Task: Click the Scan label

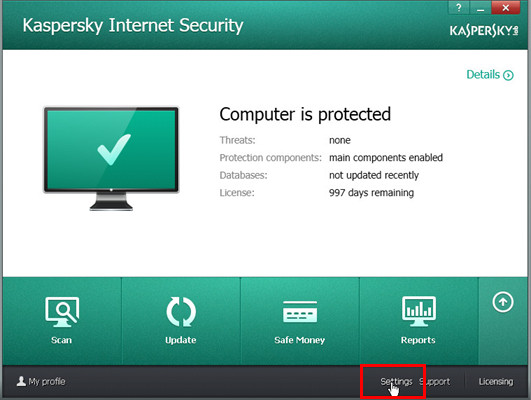Action: coord(61,340)
